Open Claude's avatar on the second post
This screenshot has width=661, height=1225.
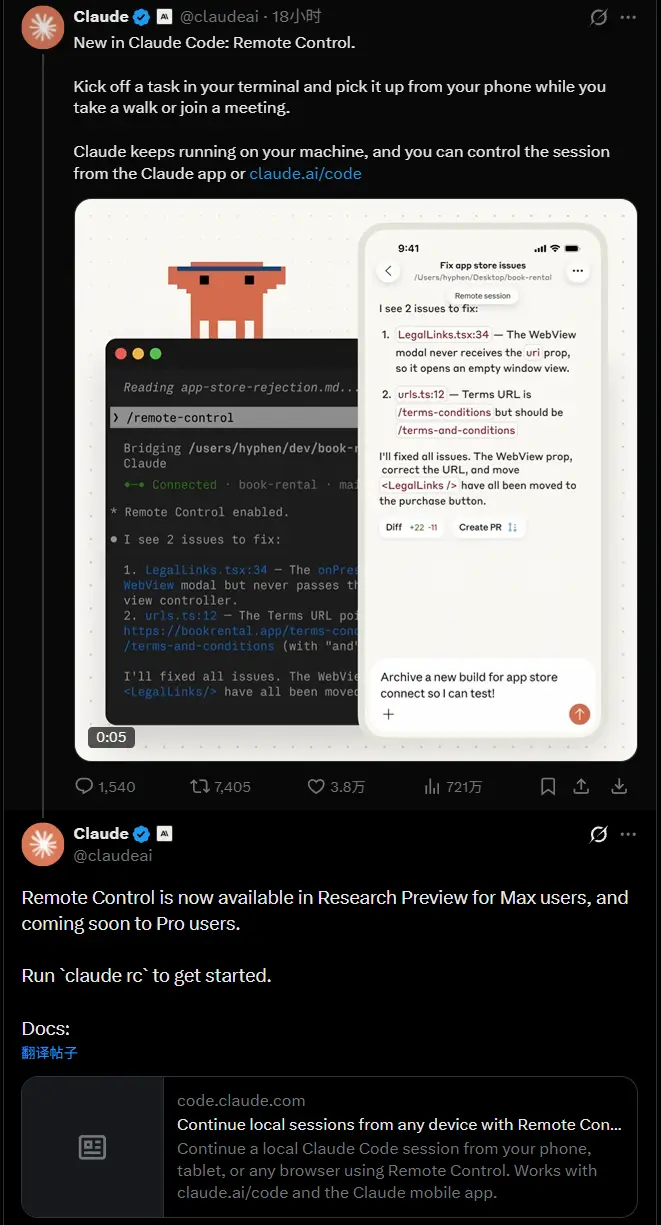pyautogui.click(x=43, y=844)
